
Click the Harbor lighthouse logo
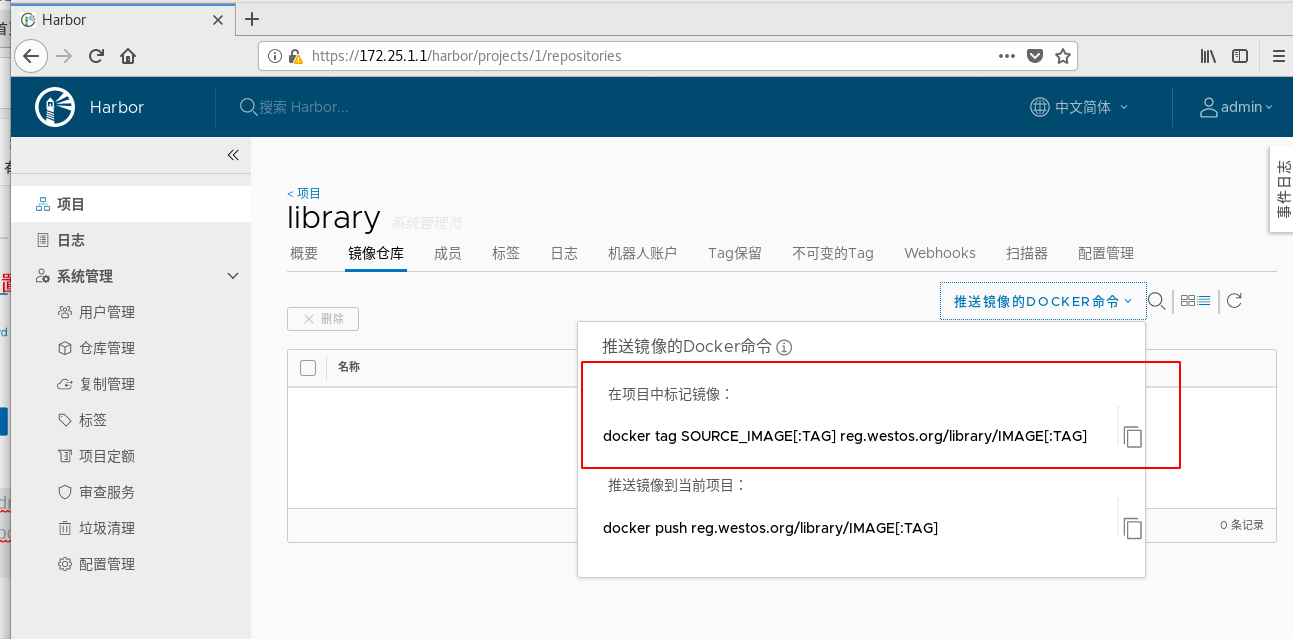pos(56,107)
